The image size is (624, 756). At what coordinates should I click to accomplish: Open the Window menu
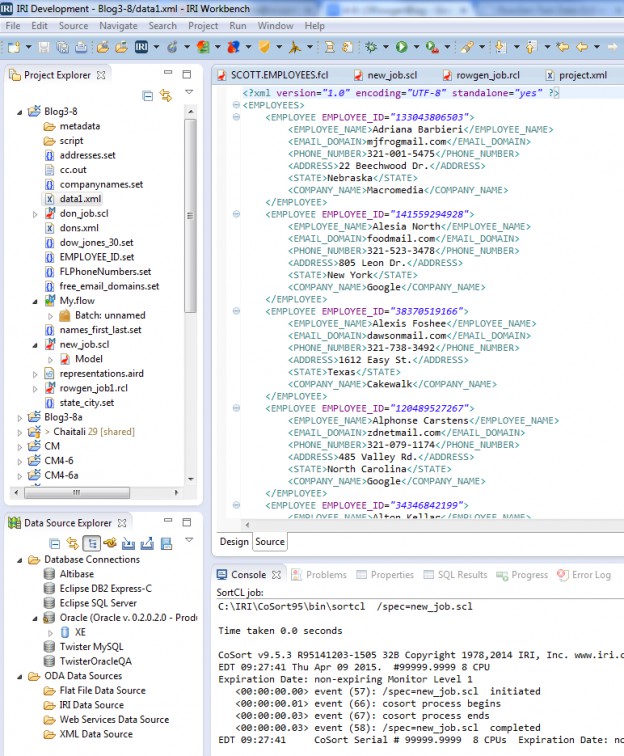pos(275,26)
